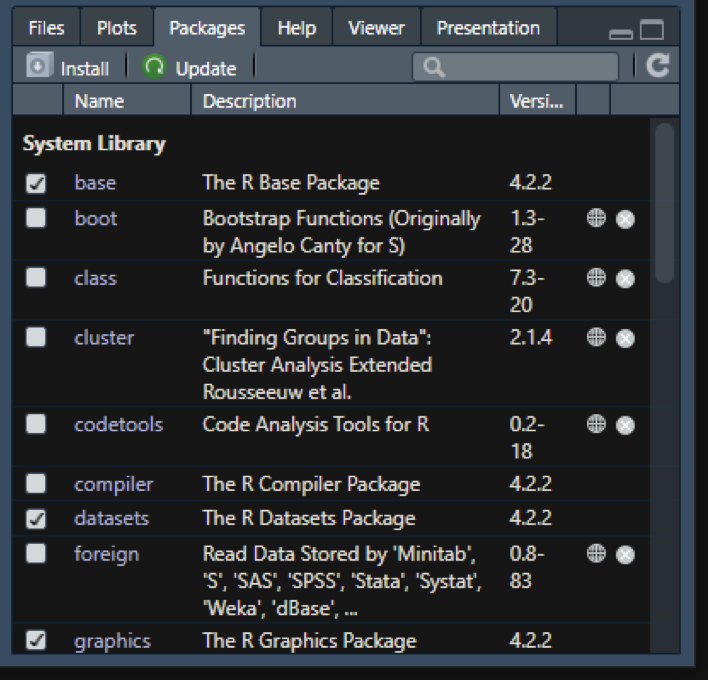The width and height of the screenshot is (708, 680).
Task: Uncheck the base package checkbox
Action: pyautogui.click(x=36, y=184)
